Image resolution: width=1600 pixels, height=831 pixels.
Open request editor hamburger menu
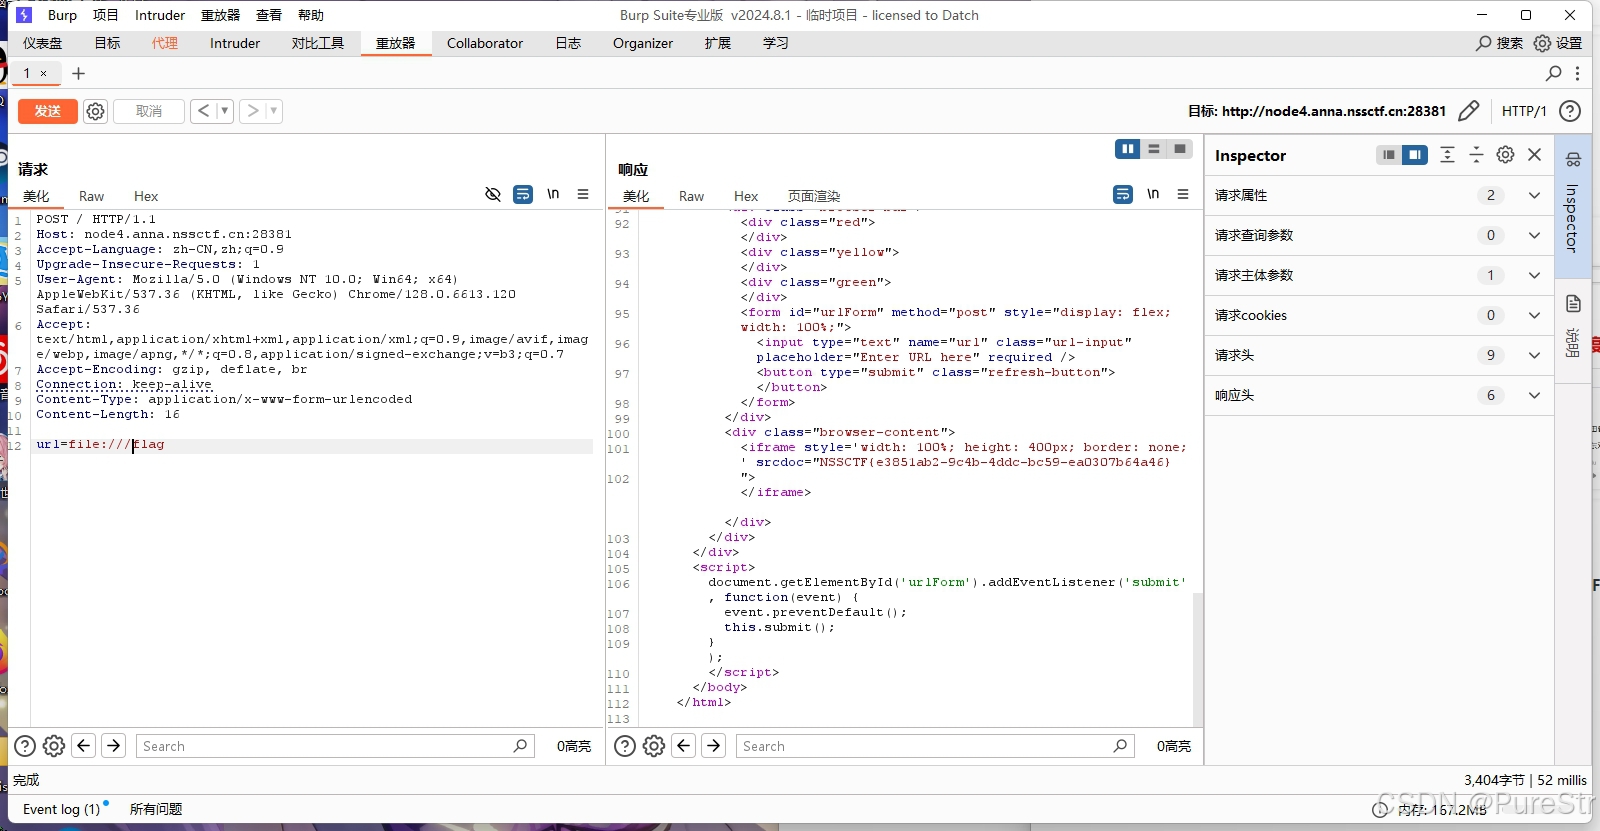point(583,194)
